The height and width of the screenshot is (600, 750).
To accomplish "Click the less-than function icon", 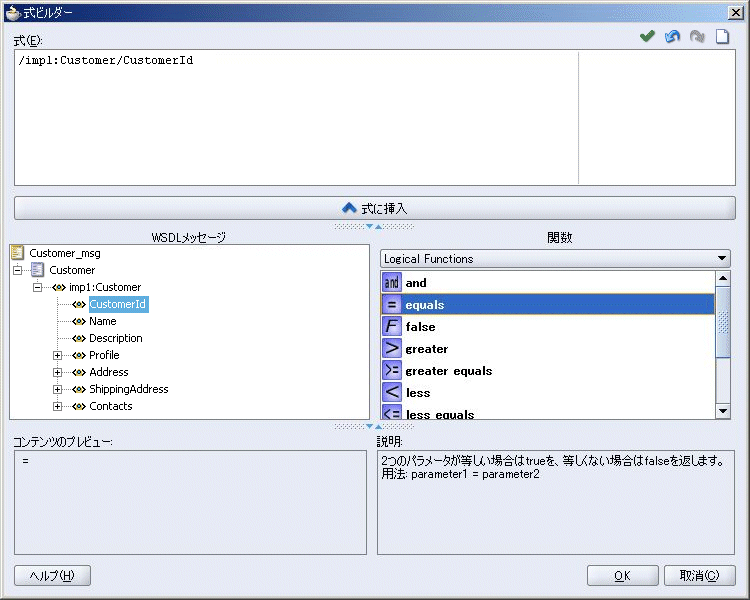I will pos(392,392).
